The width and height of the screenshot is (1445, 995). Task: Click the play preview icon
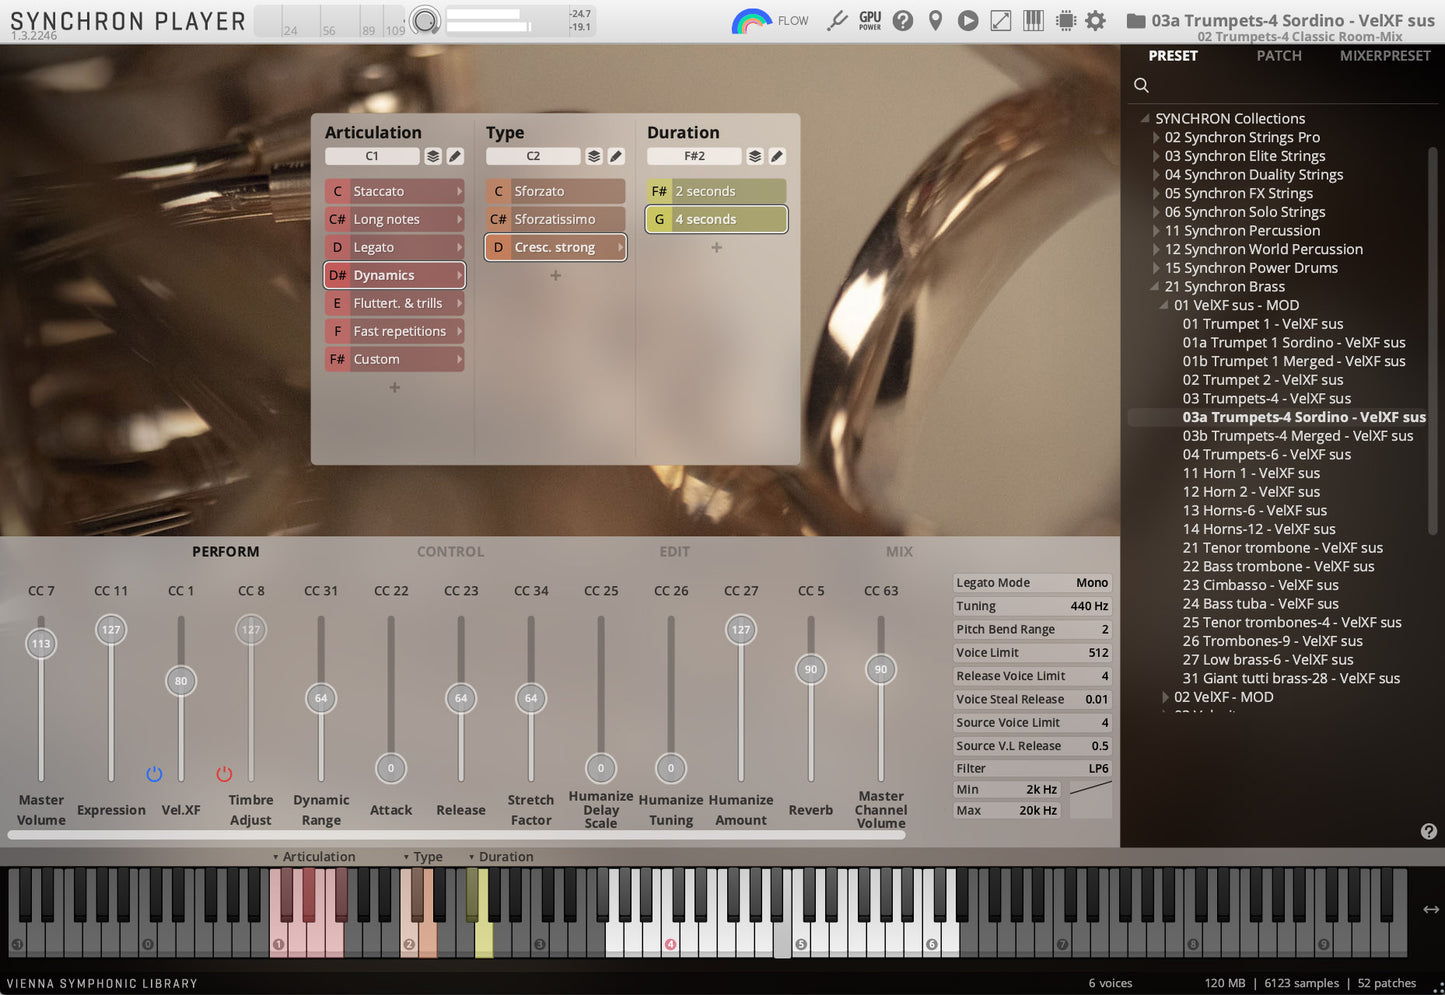(x=967, y=20)
